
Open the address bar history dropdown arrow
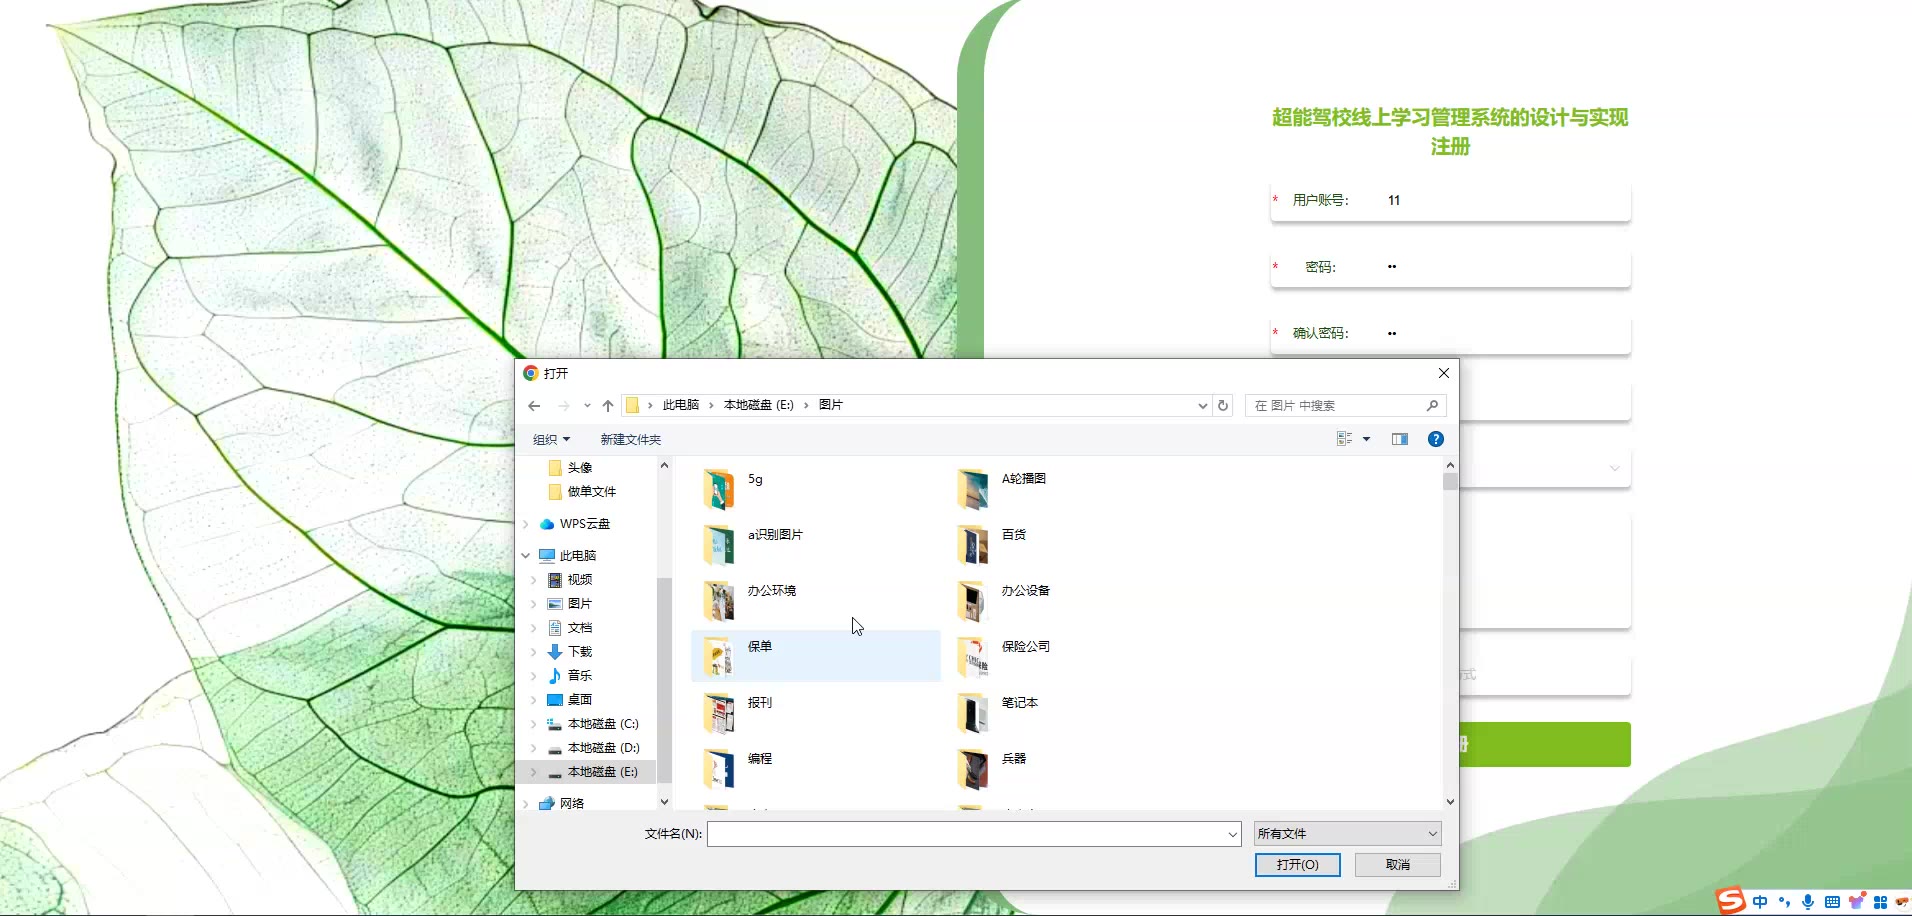tap(1202, 406)
